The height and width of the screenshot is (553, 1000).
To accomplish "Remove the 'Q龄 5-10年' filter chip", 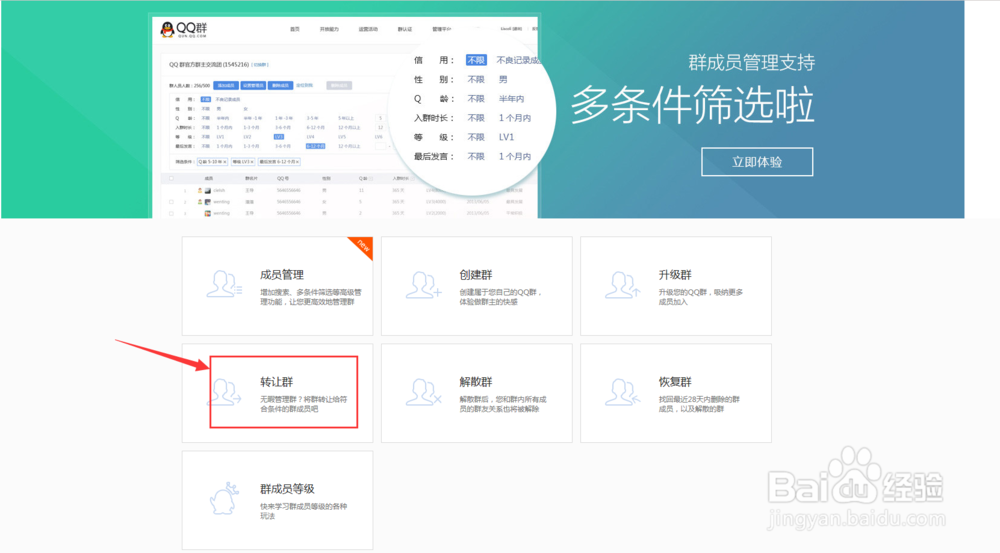I will tap(224, 162).
